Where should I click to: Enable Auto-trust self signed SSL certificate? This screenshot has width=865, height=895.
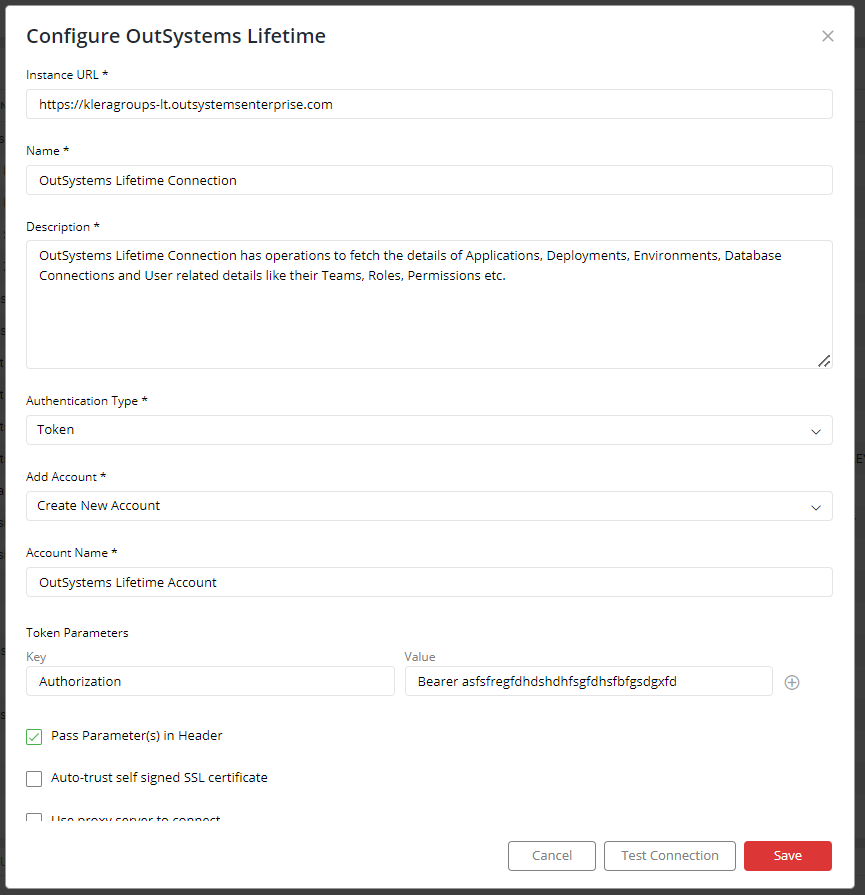(x=34, y=779)
